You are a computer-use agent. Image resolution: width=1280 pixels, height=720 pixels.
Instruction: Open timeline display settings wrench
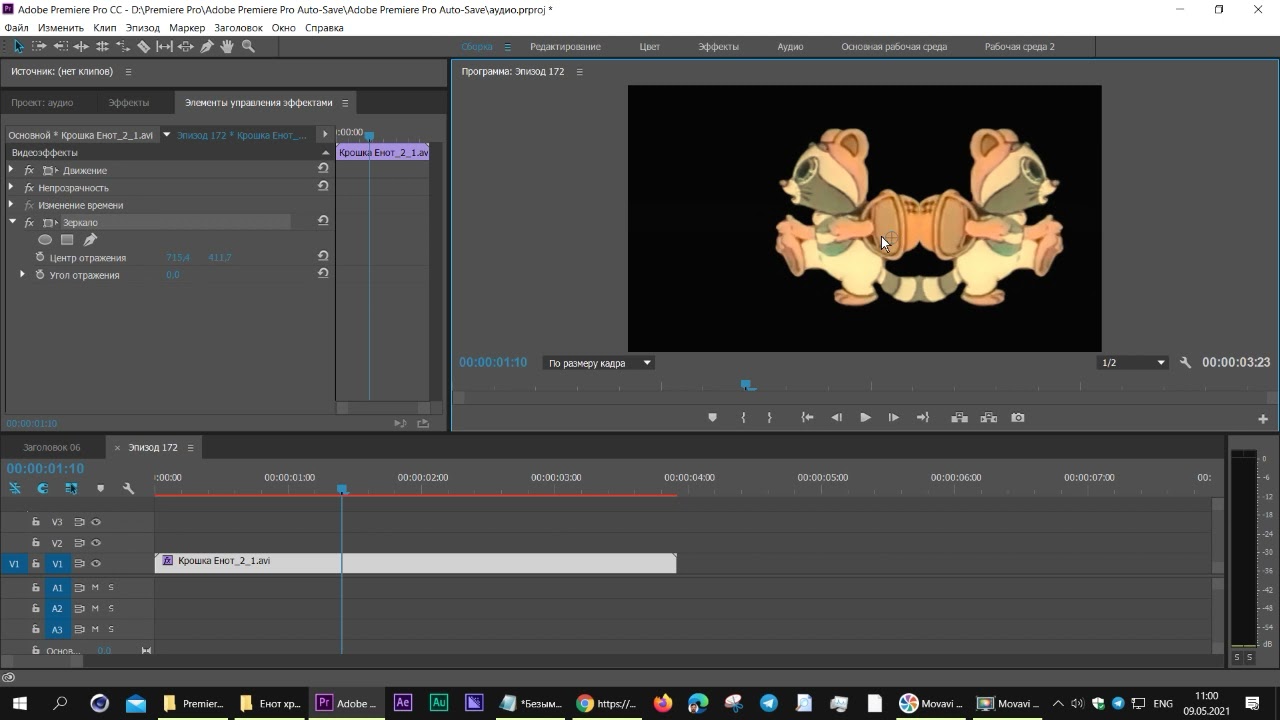coord(128,488)
